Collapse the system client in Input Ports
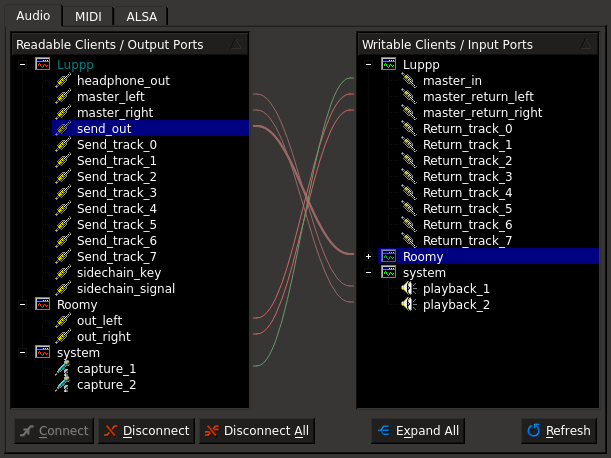 [x=368, y=272]
